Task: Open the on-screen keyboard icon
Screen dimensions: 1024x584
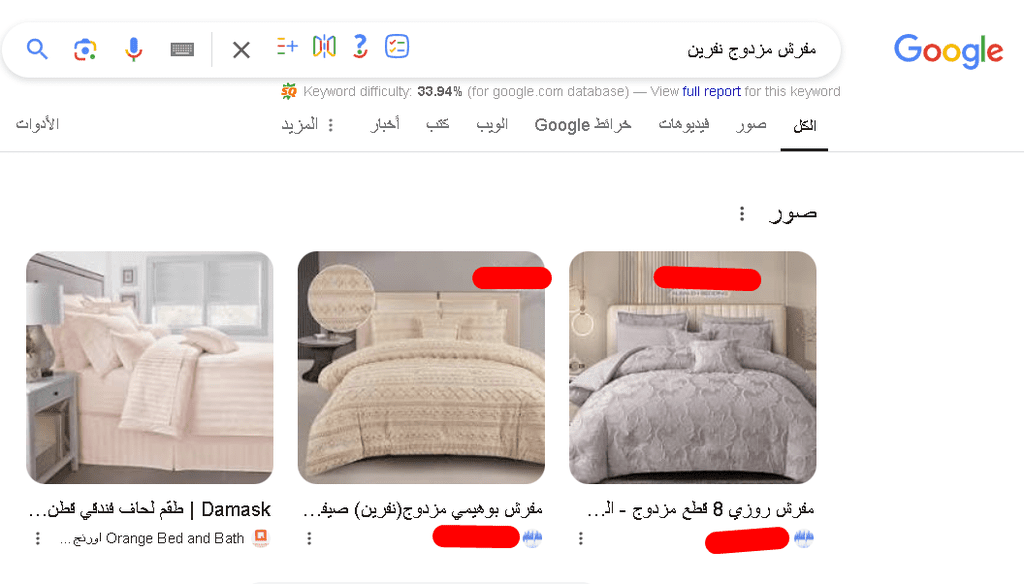Action: click(x=182, y=49)
